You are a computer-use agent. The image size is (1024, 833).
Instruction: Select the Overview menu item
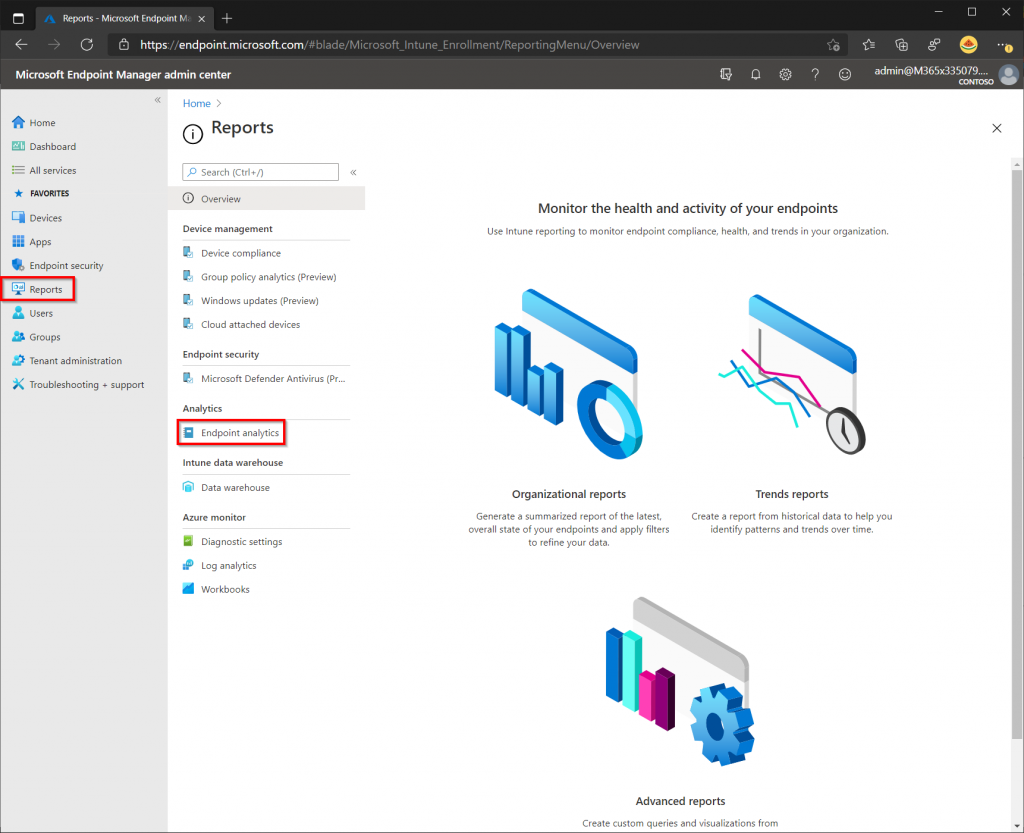pos(266,198)
